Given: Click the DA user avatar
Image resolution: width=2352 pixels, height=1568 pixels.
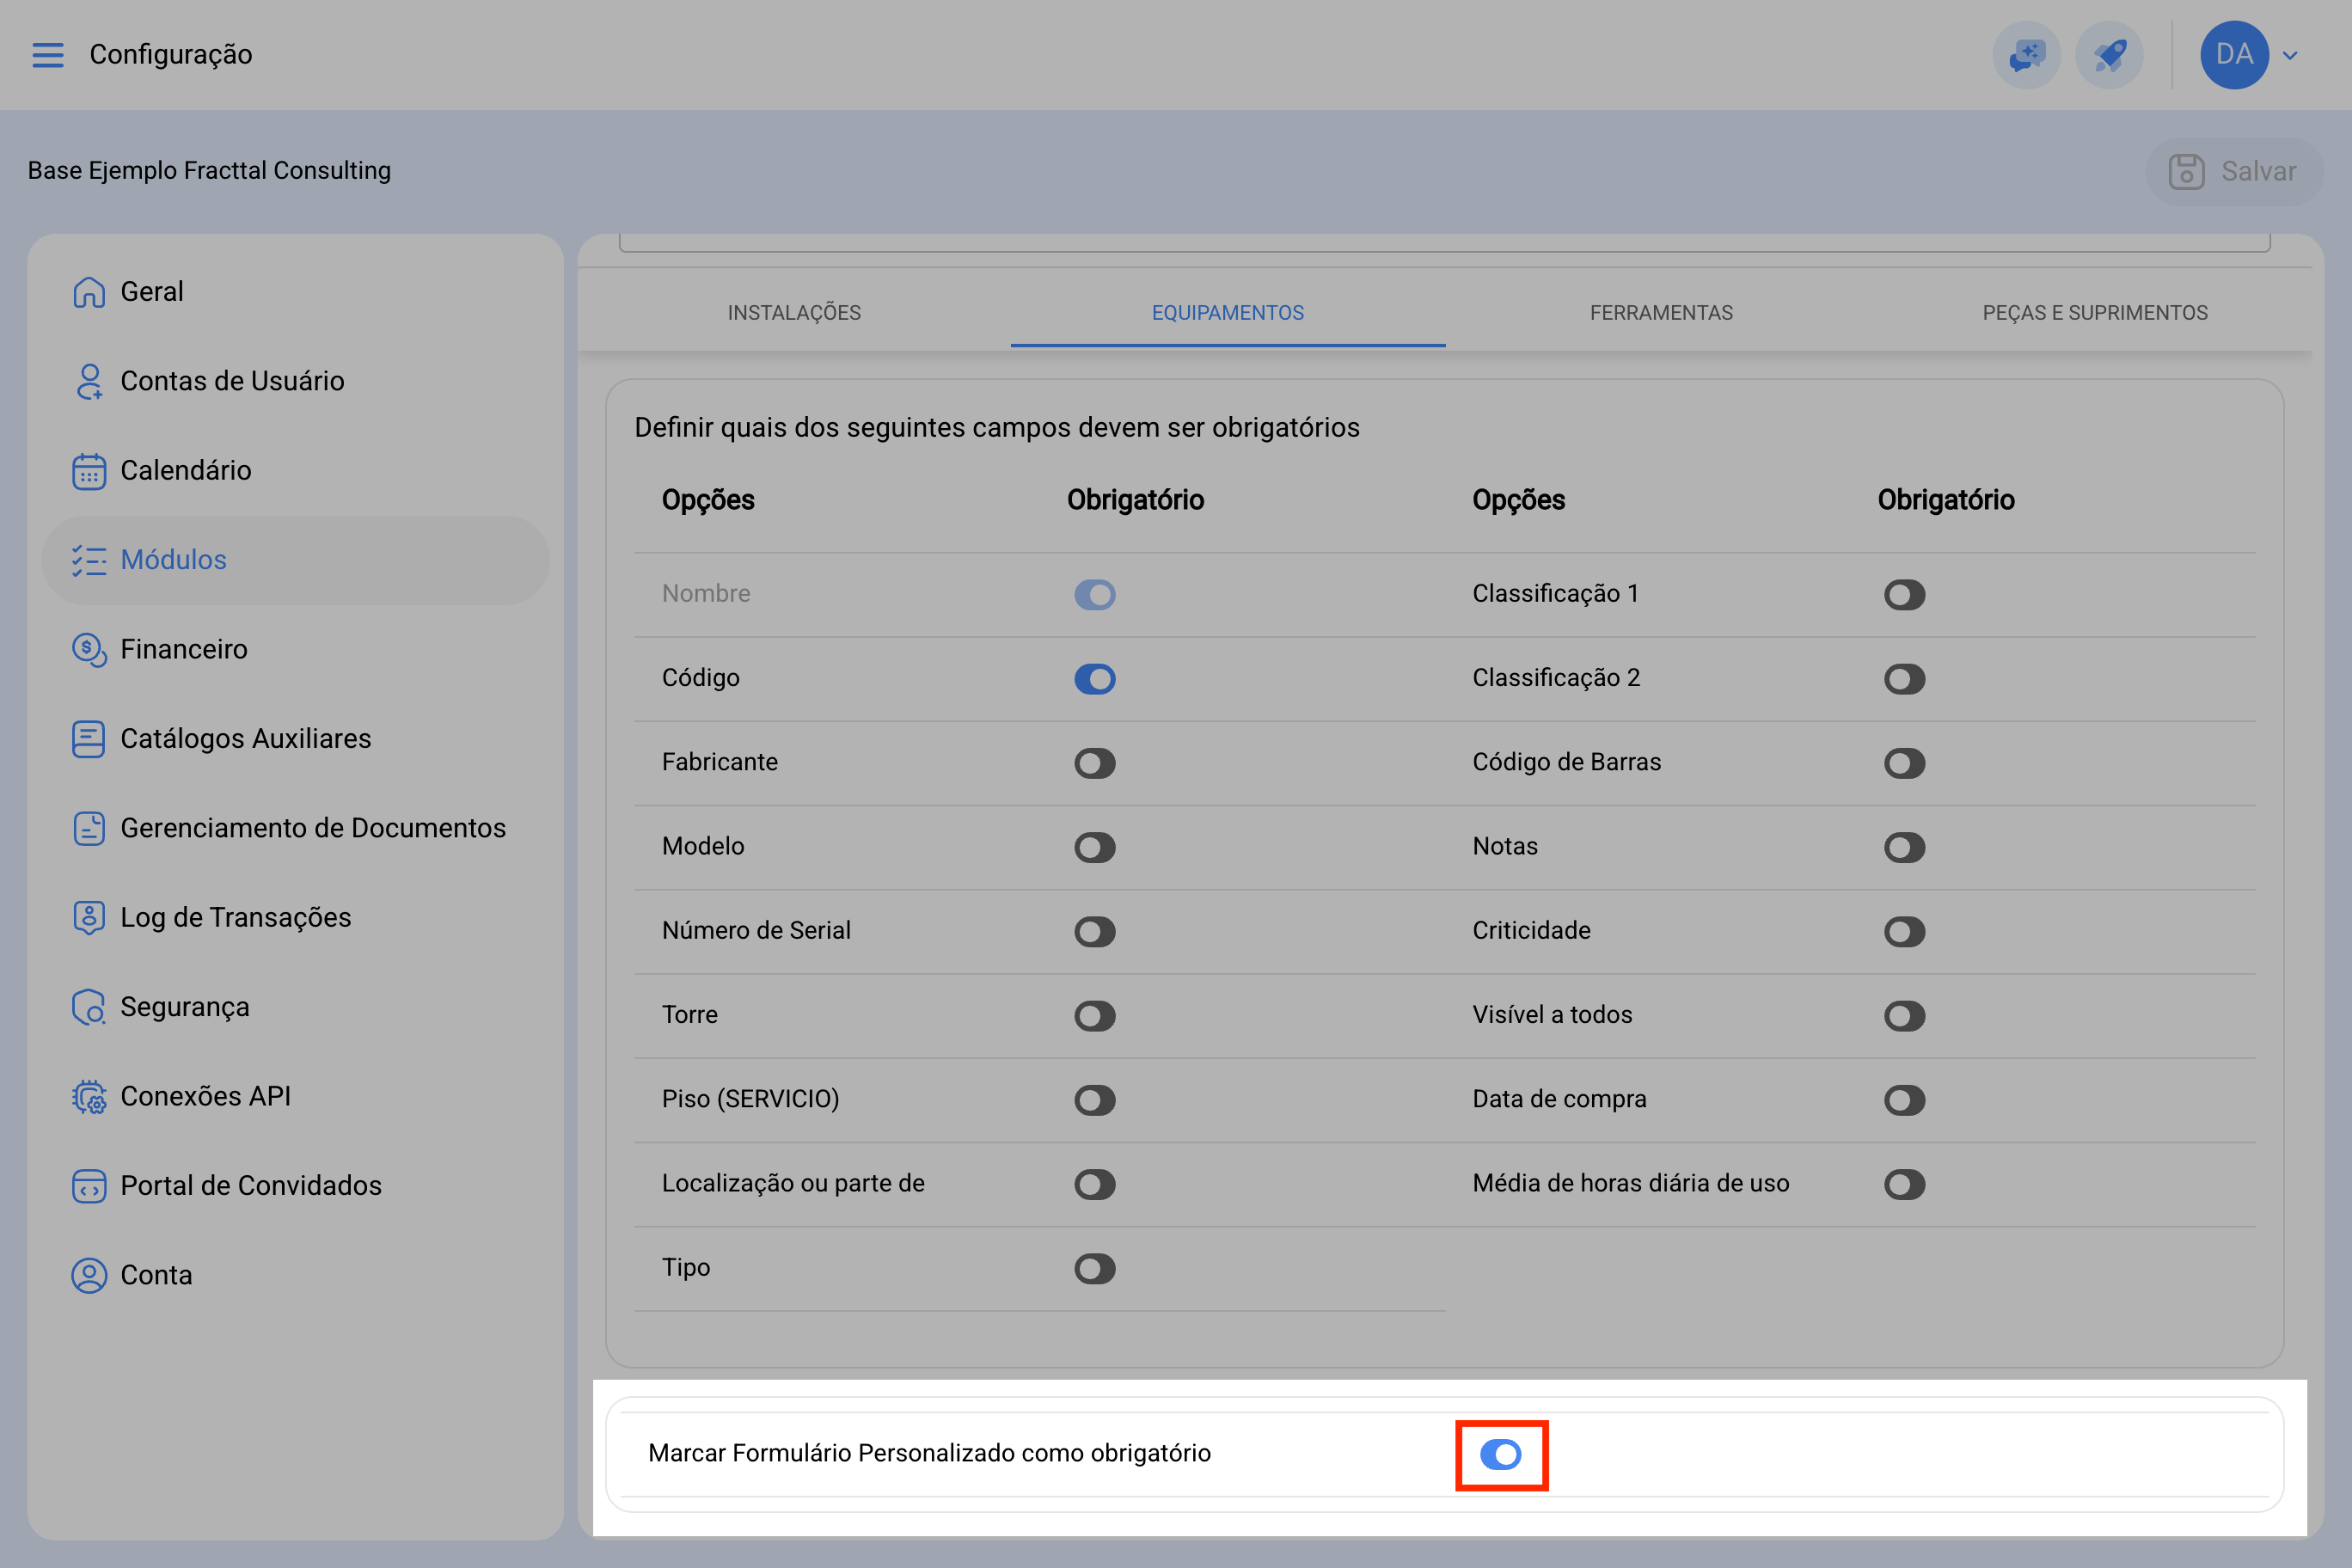Looking at the screenshot, I should [x=2234, y=55].
